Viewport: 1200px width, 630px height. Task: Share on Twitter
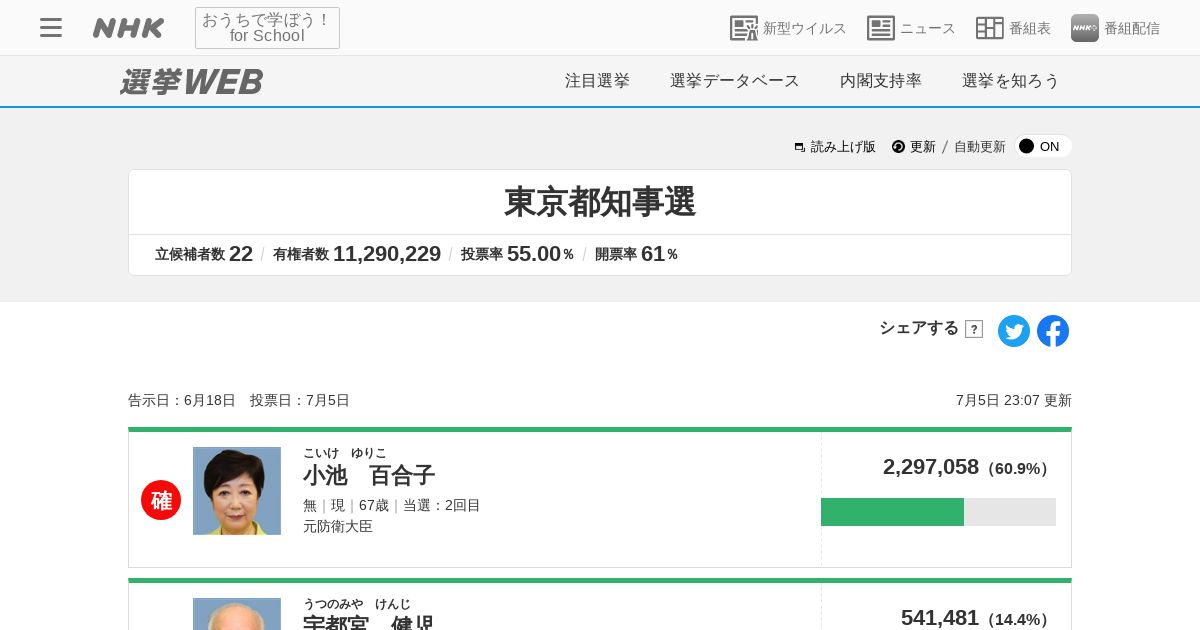1014,331
